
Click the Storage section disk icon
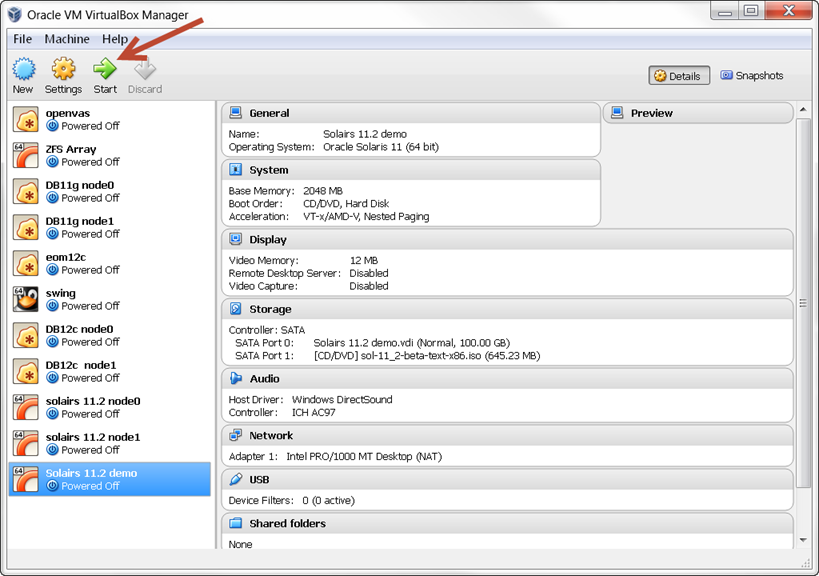(x=236, y=309)
